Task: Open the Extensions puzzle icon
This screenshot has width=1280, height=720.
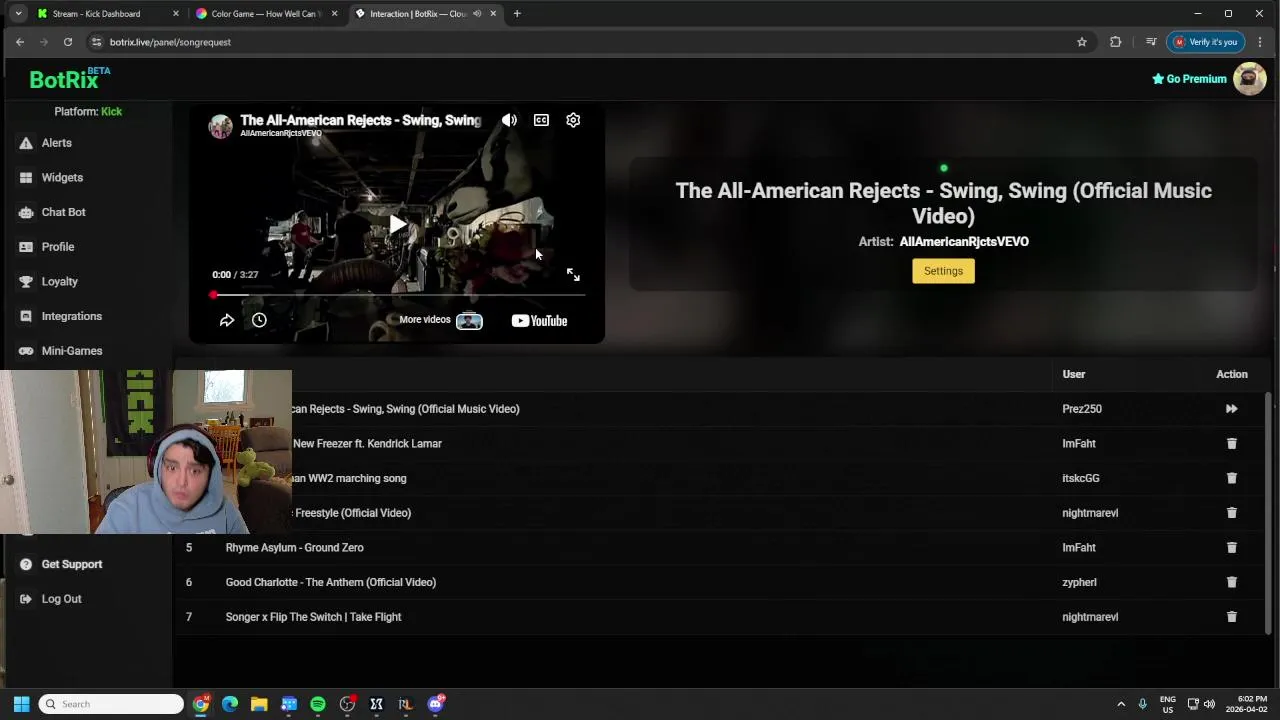Action: coord(1115,42)
